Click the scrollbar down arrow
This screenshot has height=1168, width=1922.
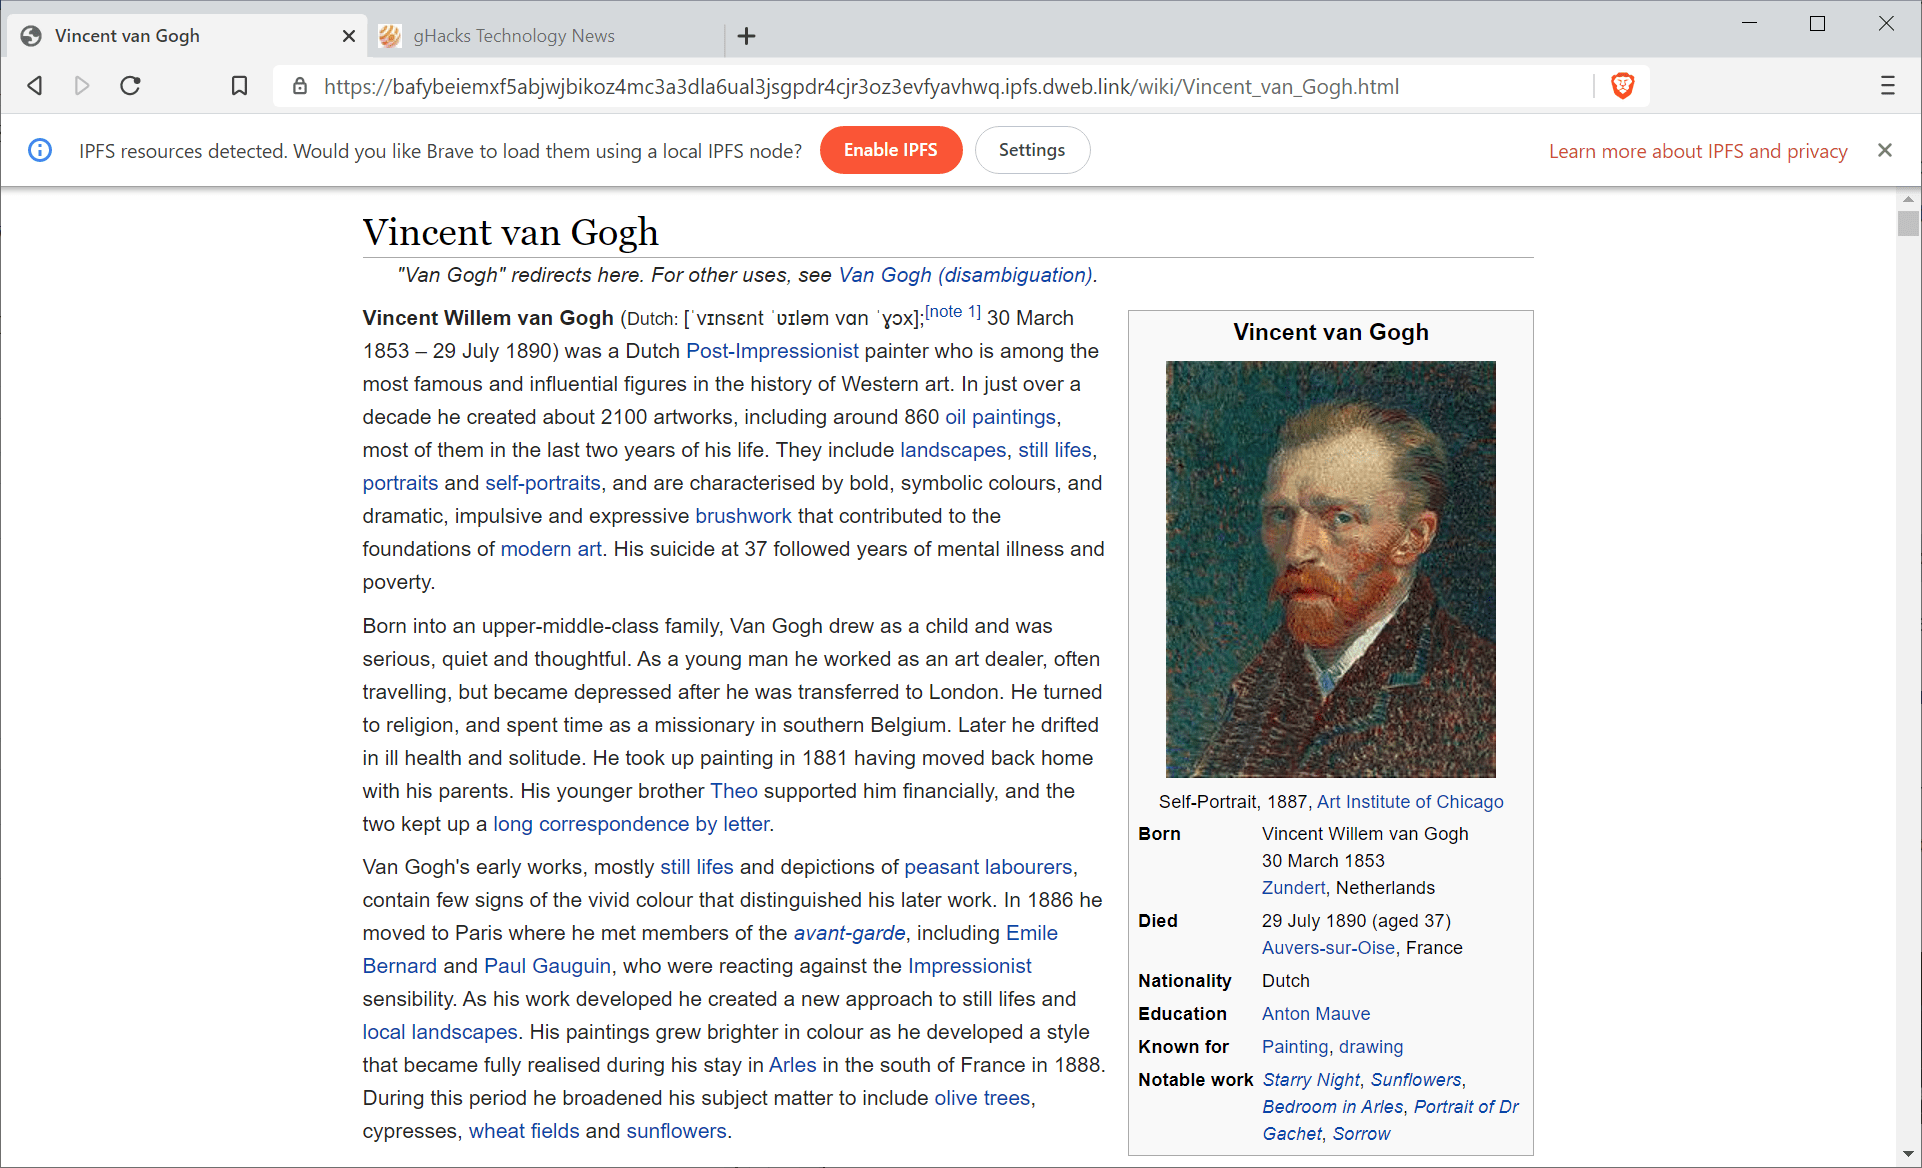[1908, 1155]
